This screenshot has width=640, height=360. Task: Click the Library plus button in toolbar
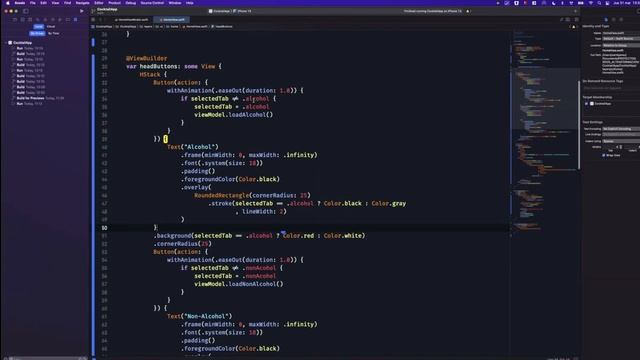576,11
